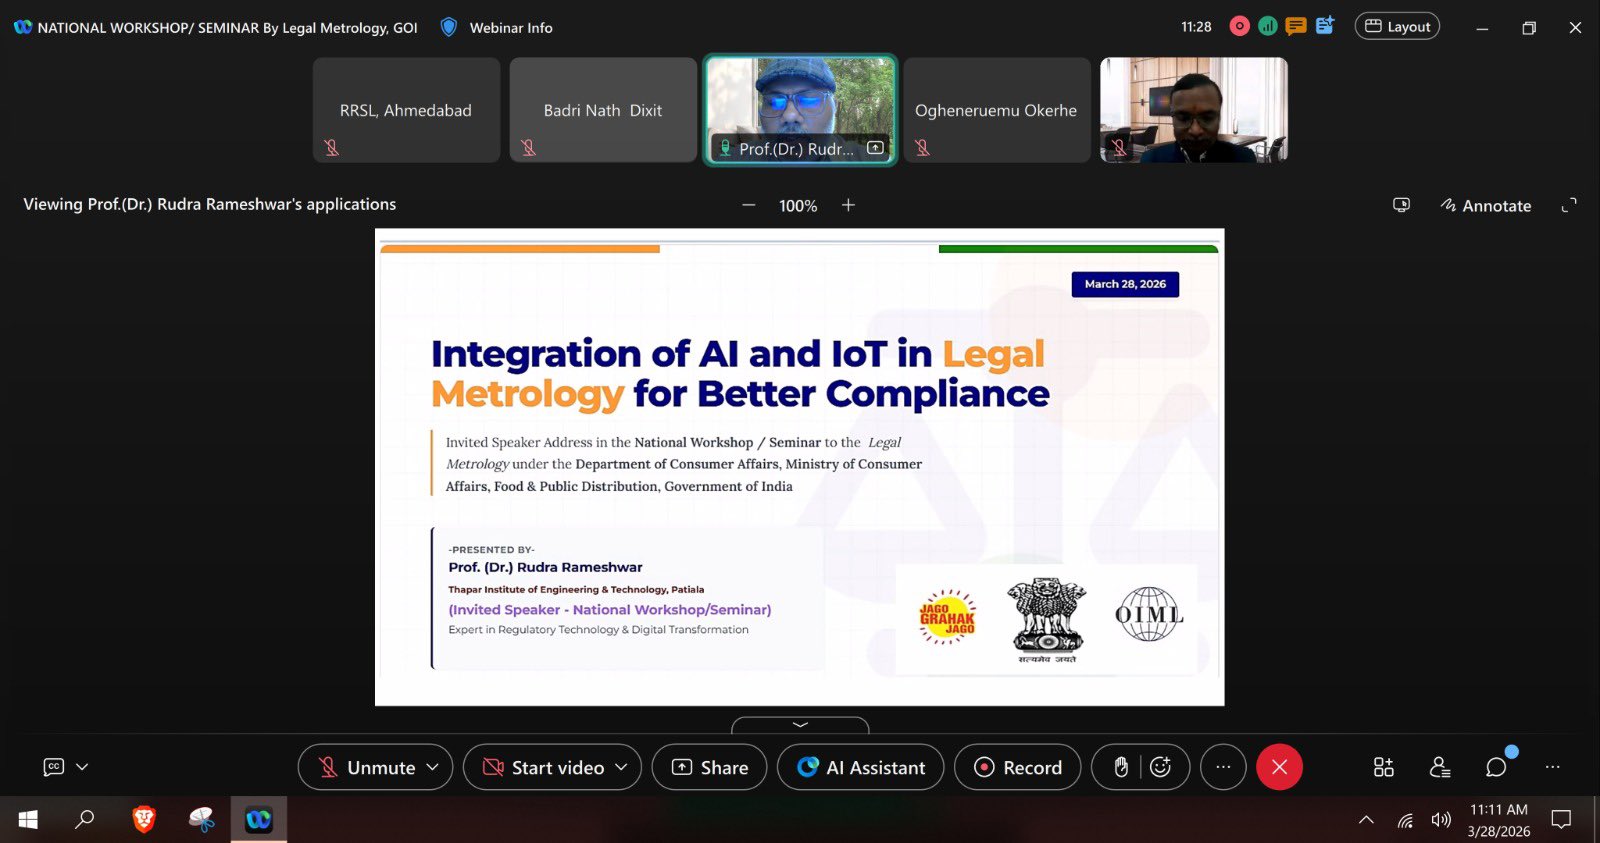
Task: Select Prof.(Dr.) Rudr... presenter video tile
Action: [800, 110]
